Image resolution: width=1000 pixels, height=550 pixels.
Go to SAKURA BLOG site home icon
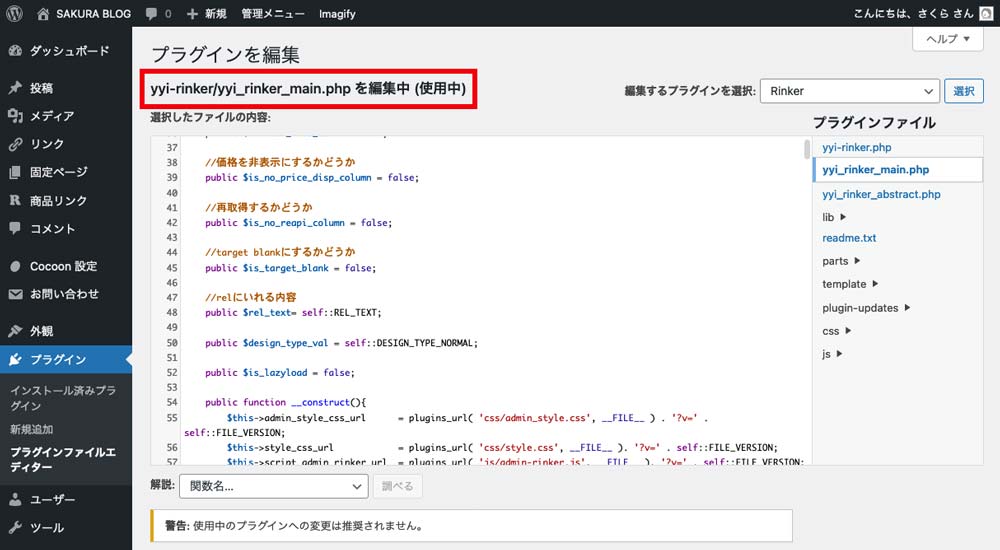[43, 13]
